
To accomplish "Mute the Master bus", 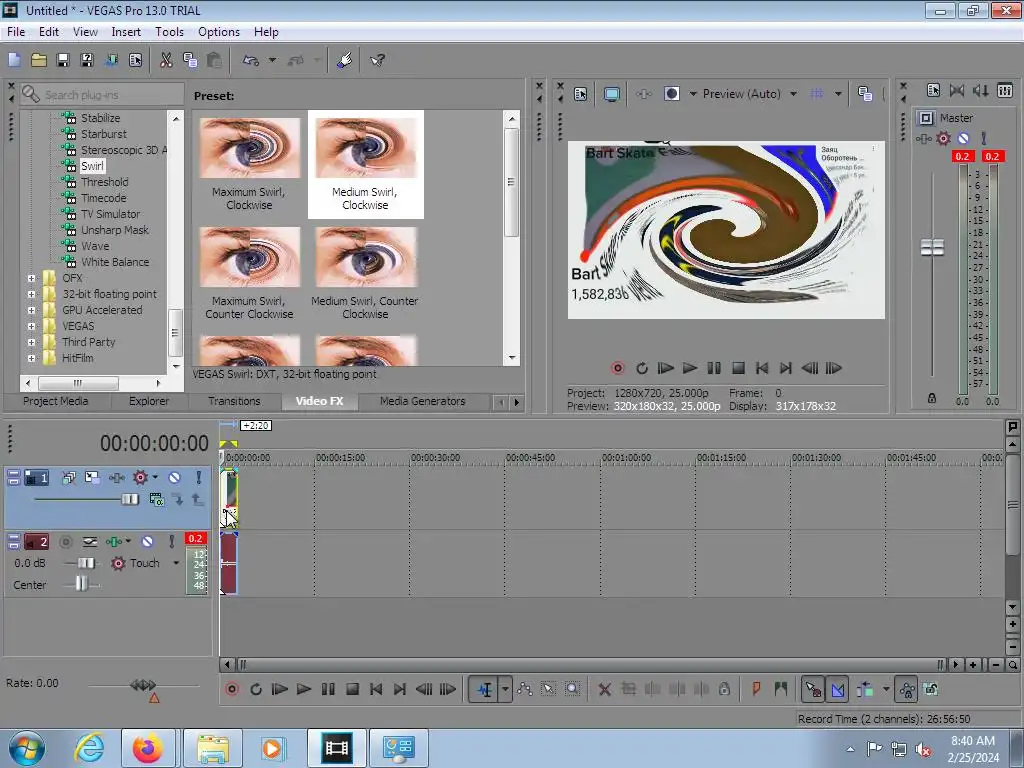I will click(x=963, y=138).
